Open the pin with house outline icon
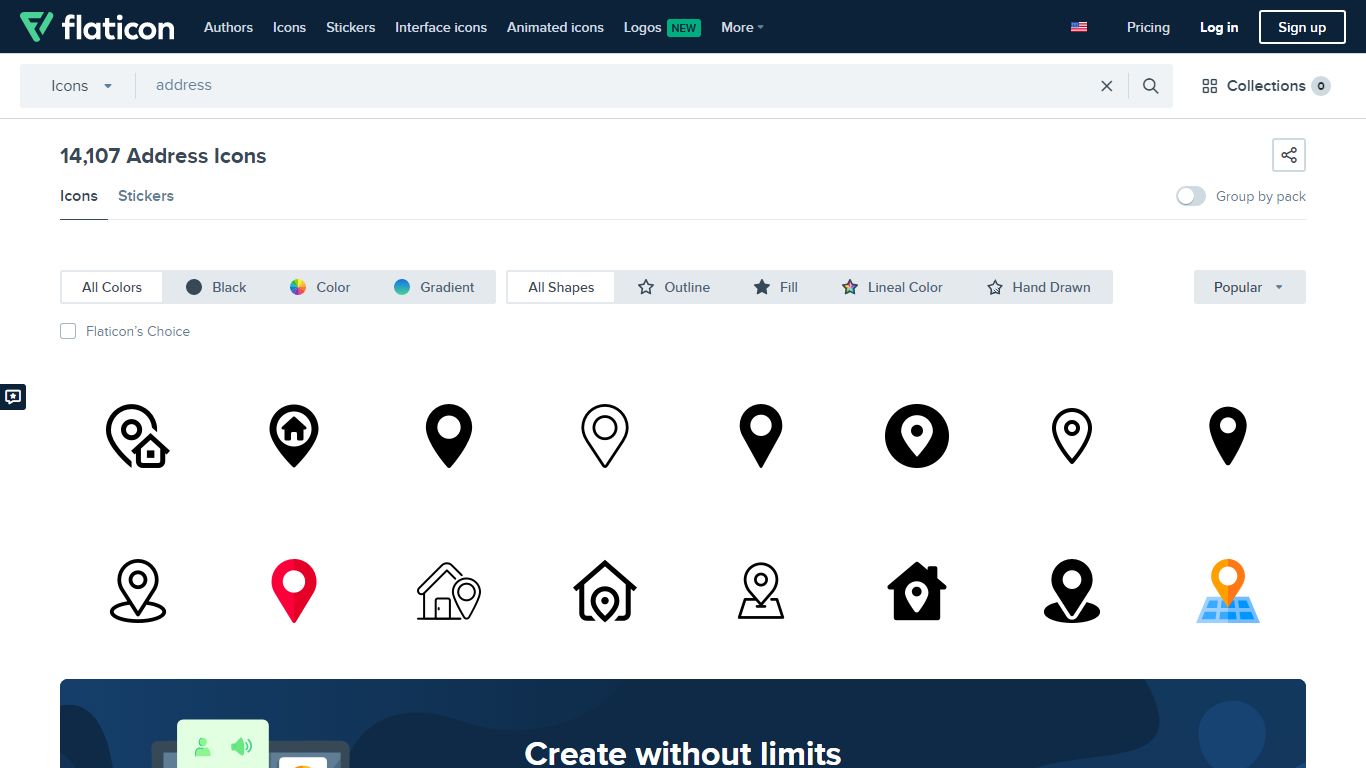 [138, 436]
